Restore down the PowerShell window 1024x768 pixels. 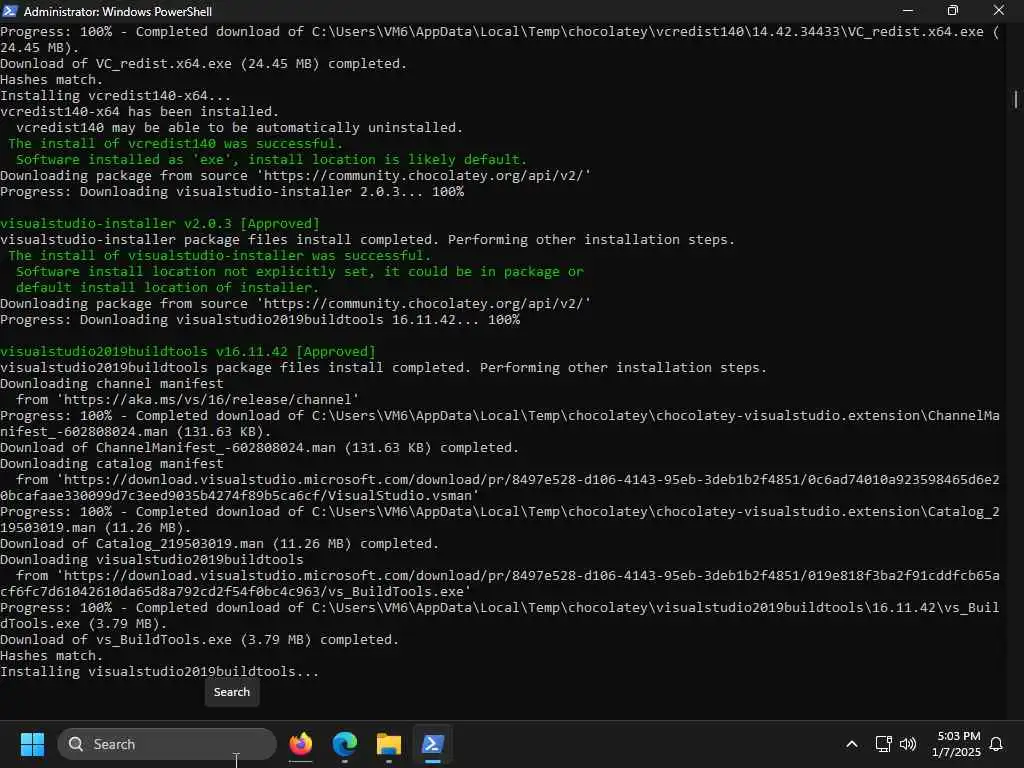pyautogui.click(x=953, y=10)
